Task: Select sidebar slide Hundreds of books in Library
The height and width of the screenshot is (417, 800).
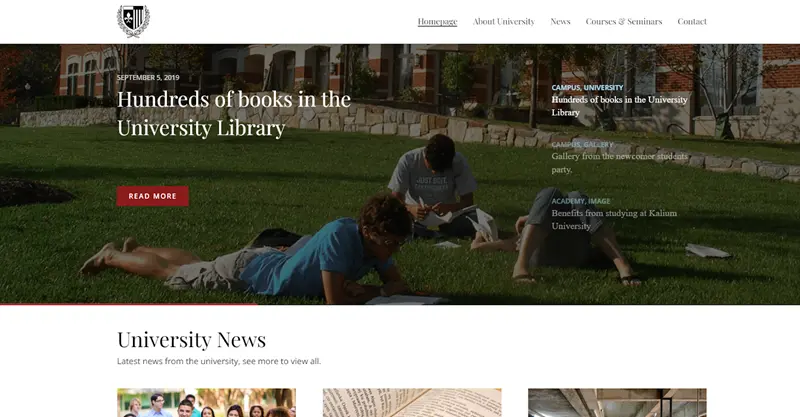Action: pyautogui.click(x=619, y=106)
